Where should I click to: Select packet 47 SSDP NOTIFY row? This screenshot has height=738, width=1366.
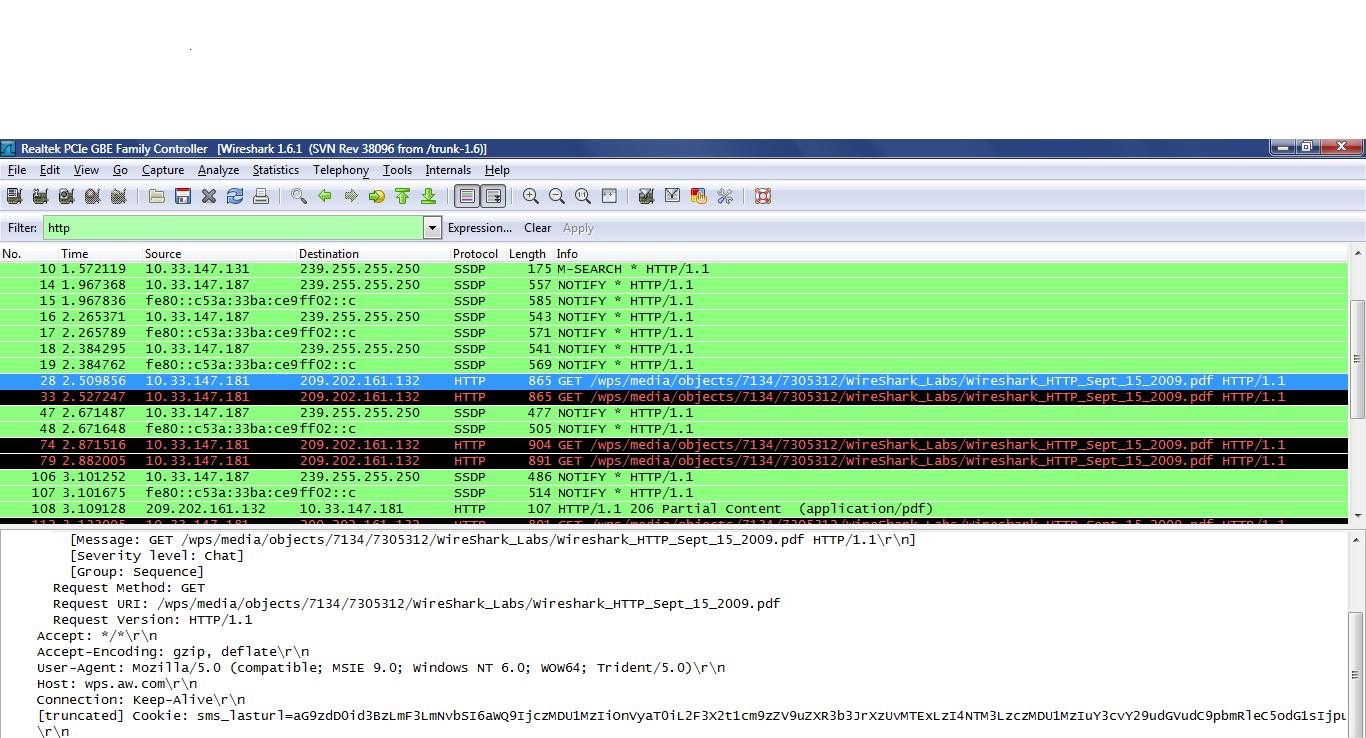(675, 413)
